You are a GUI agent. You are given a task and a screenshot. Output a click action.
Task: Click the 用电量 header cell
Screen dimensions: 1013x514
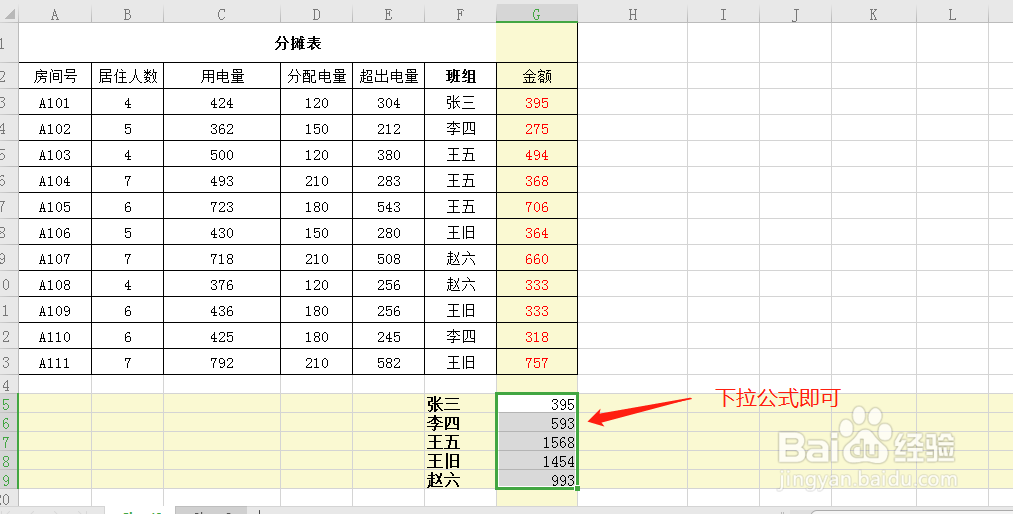[222, 76]
